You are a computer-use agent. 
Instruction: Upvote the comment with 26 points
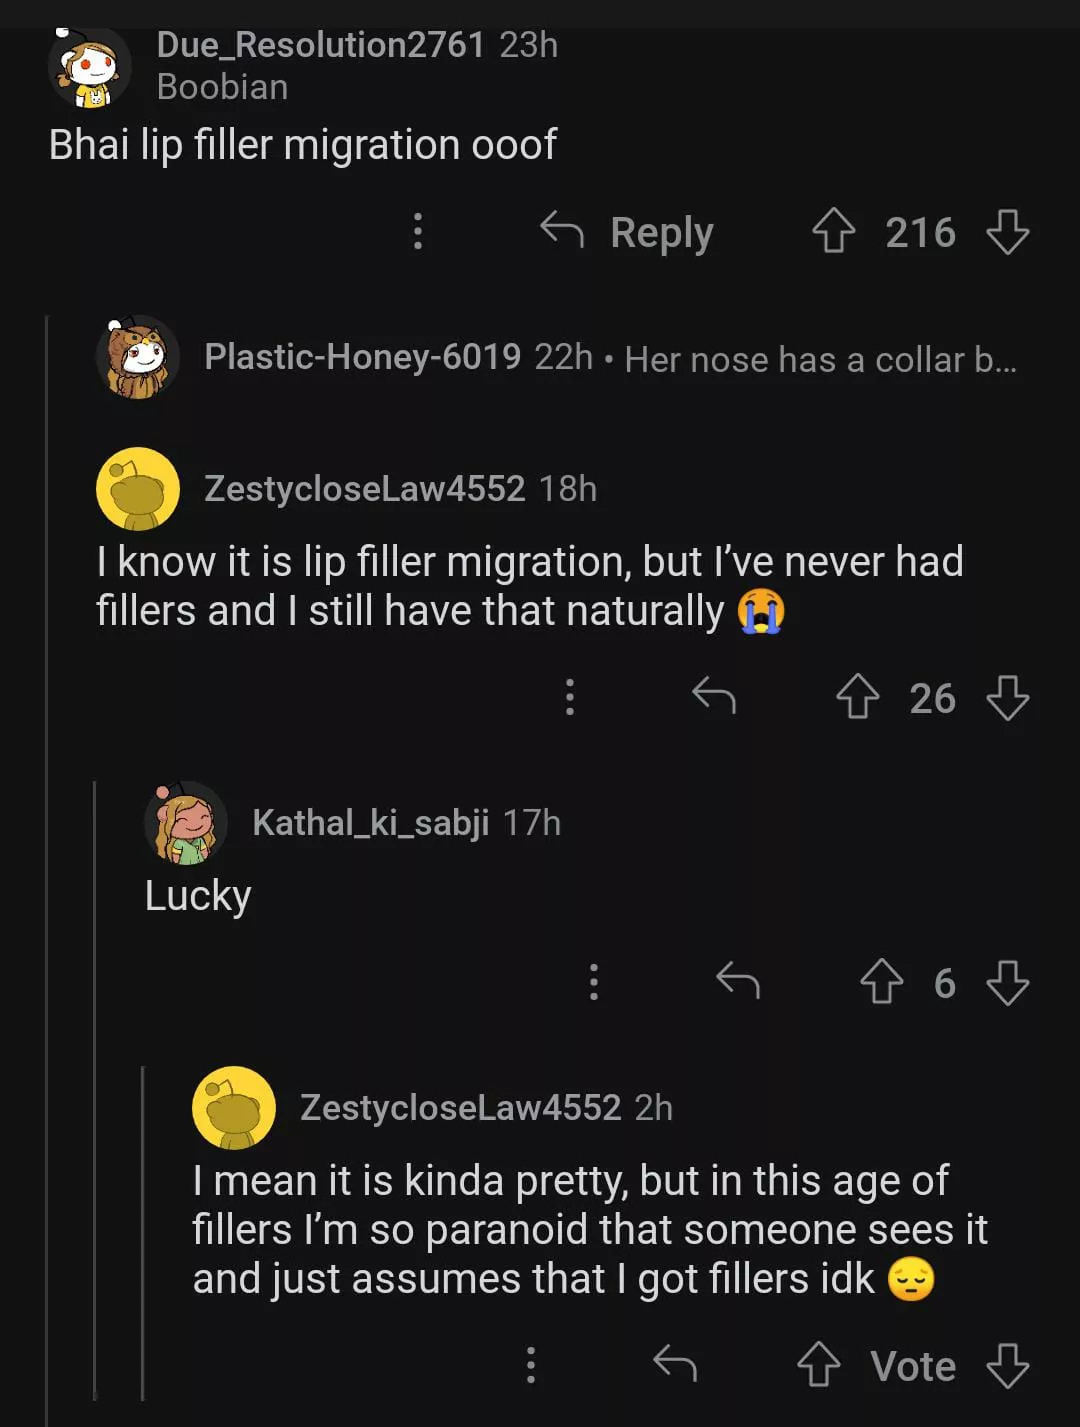[x=857, y=697]
